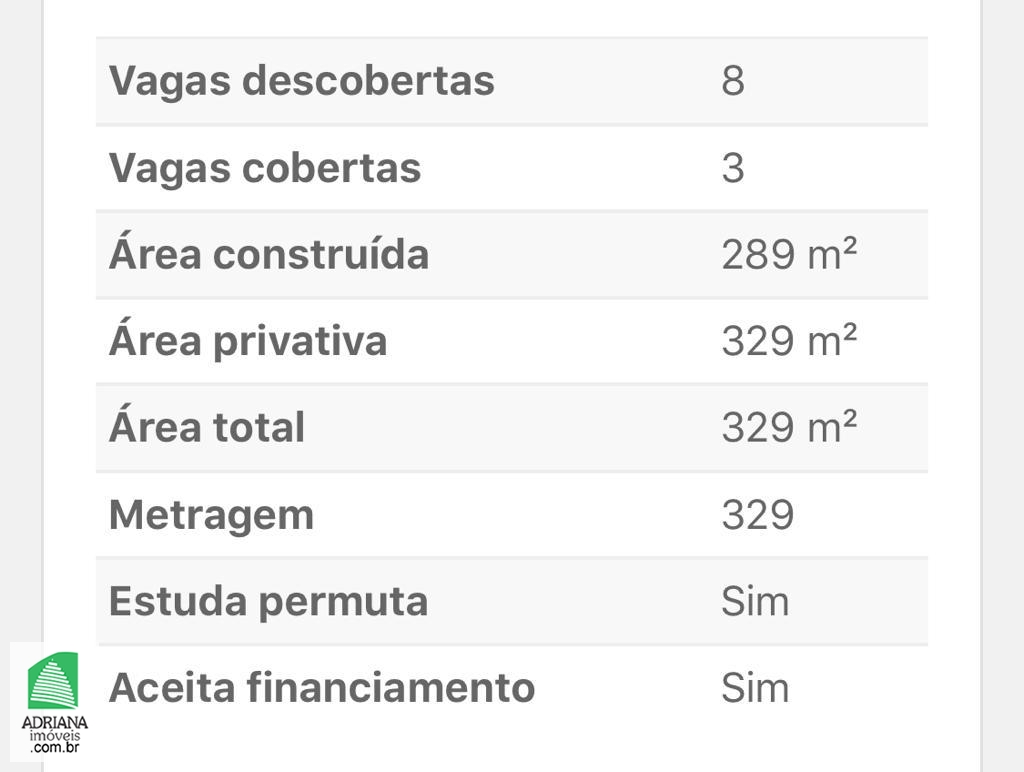Click the value 3 for Vagas cobertas
Viewport: 1024px width, 772px height.
point(733,168)
